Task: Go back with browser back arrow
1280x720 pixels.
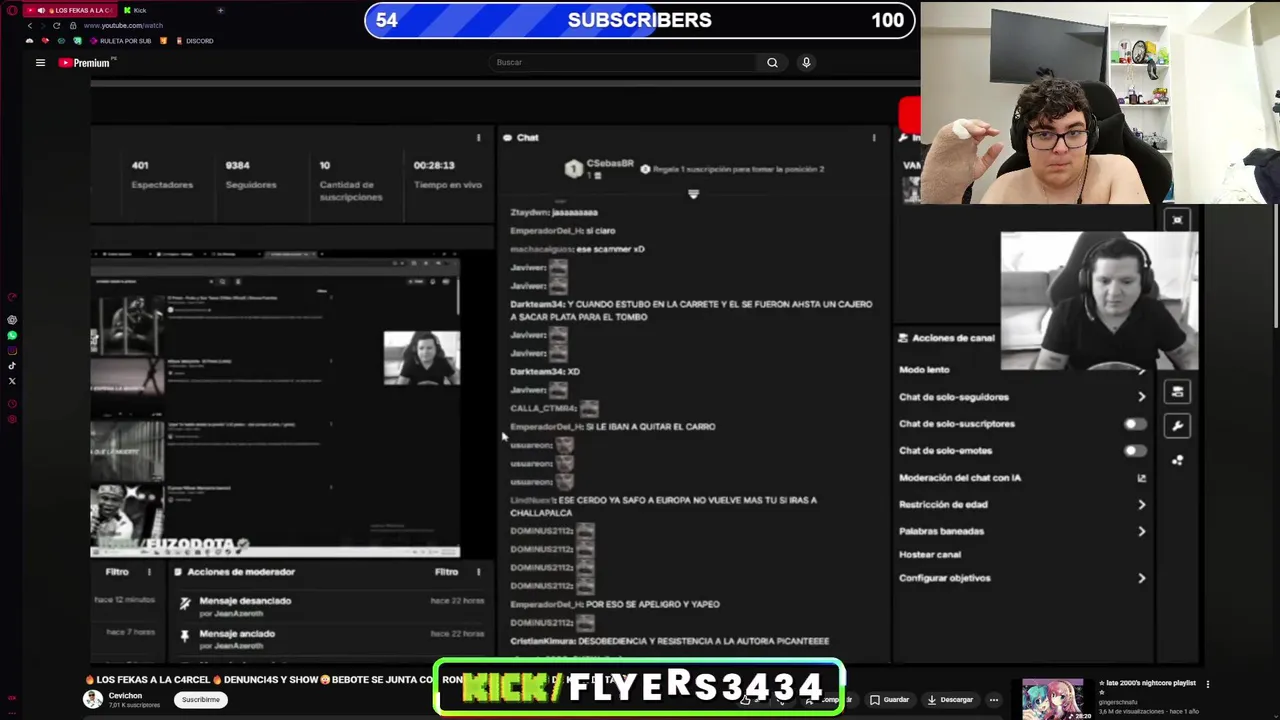Action: click(30, 25)
